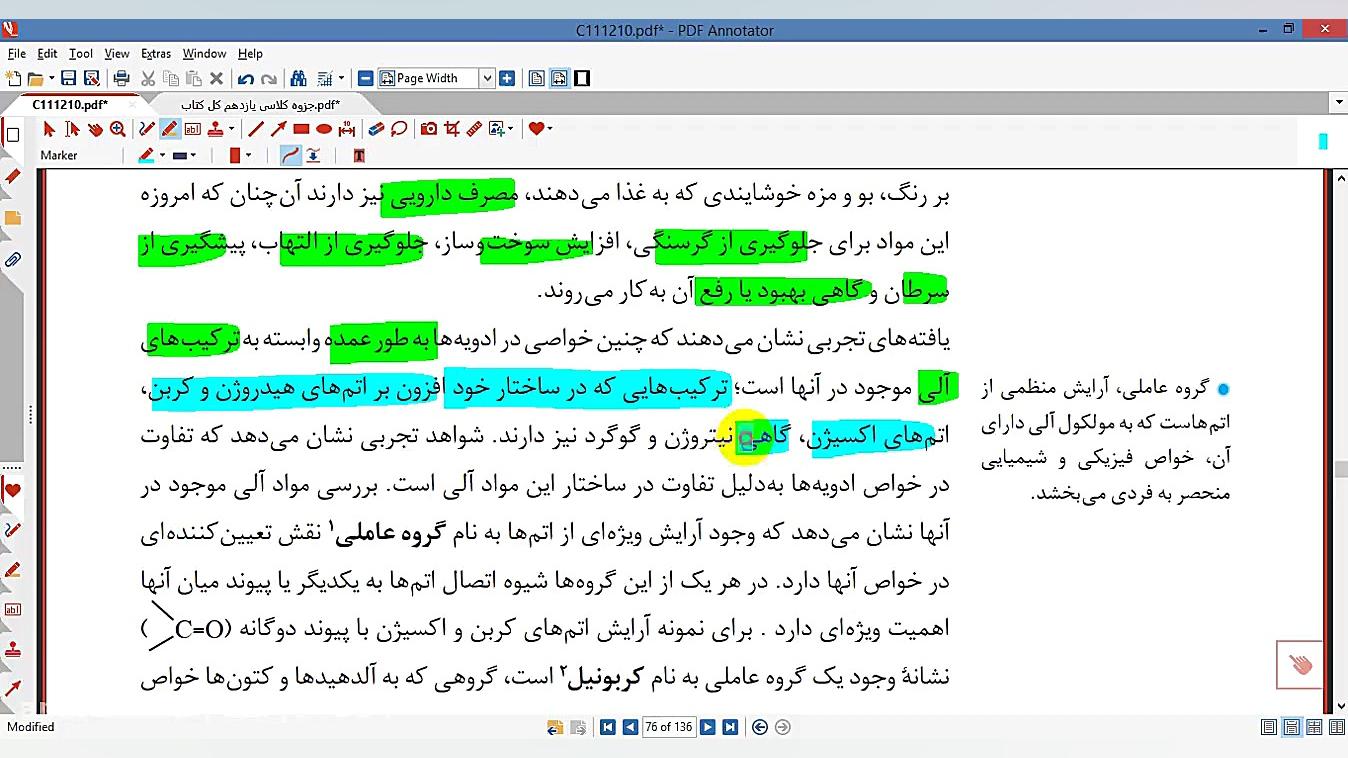This screenshot has width=1348, height=758.
Task: Toggle full screen mode
Action: 582,78
